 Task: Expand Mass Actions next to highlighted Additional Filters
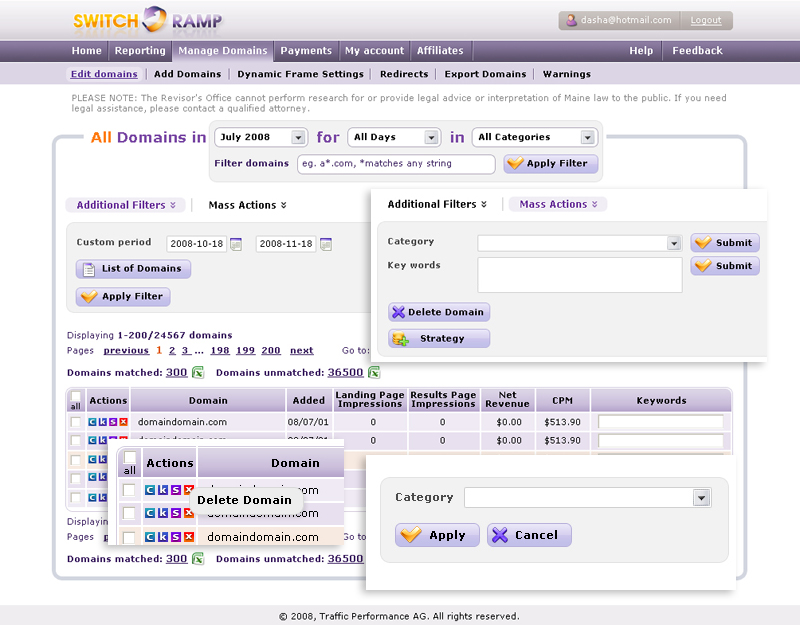247,205
